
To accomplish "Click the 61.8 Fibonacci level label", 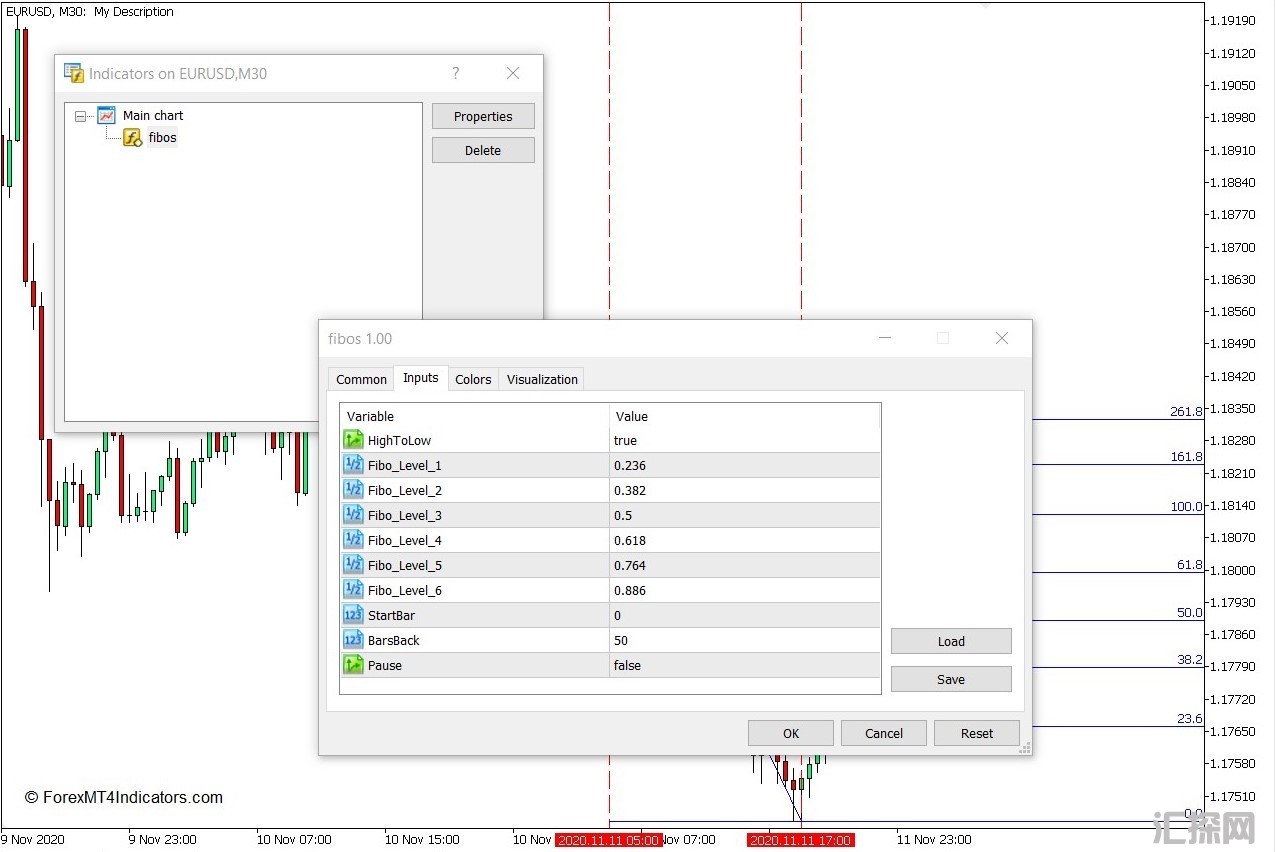I will (1190, 565).
